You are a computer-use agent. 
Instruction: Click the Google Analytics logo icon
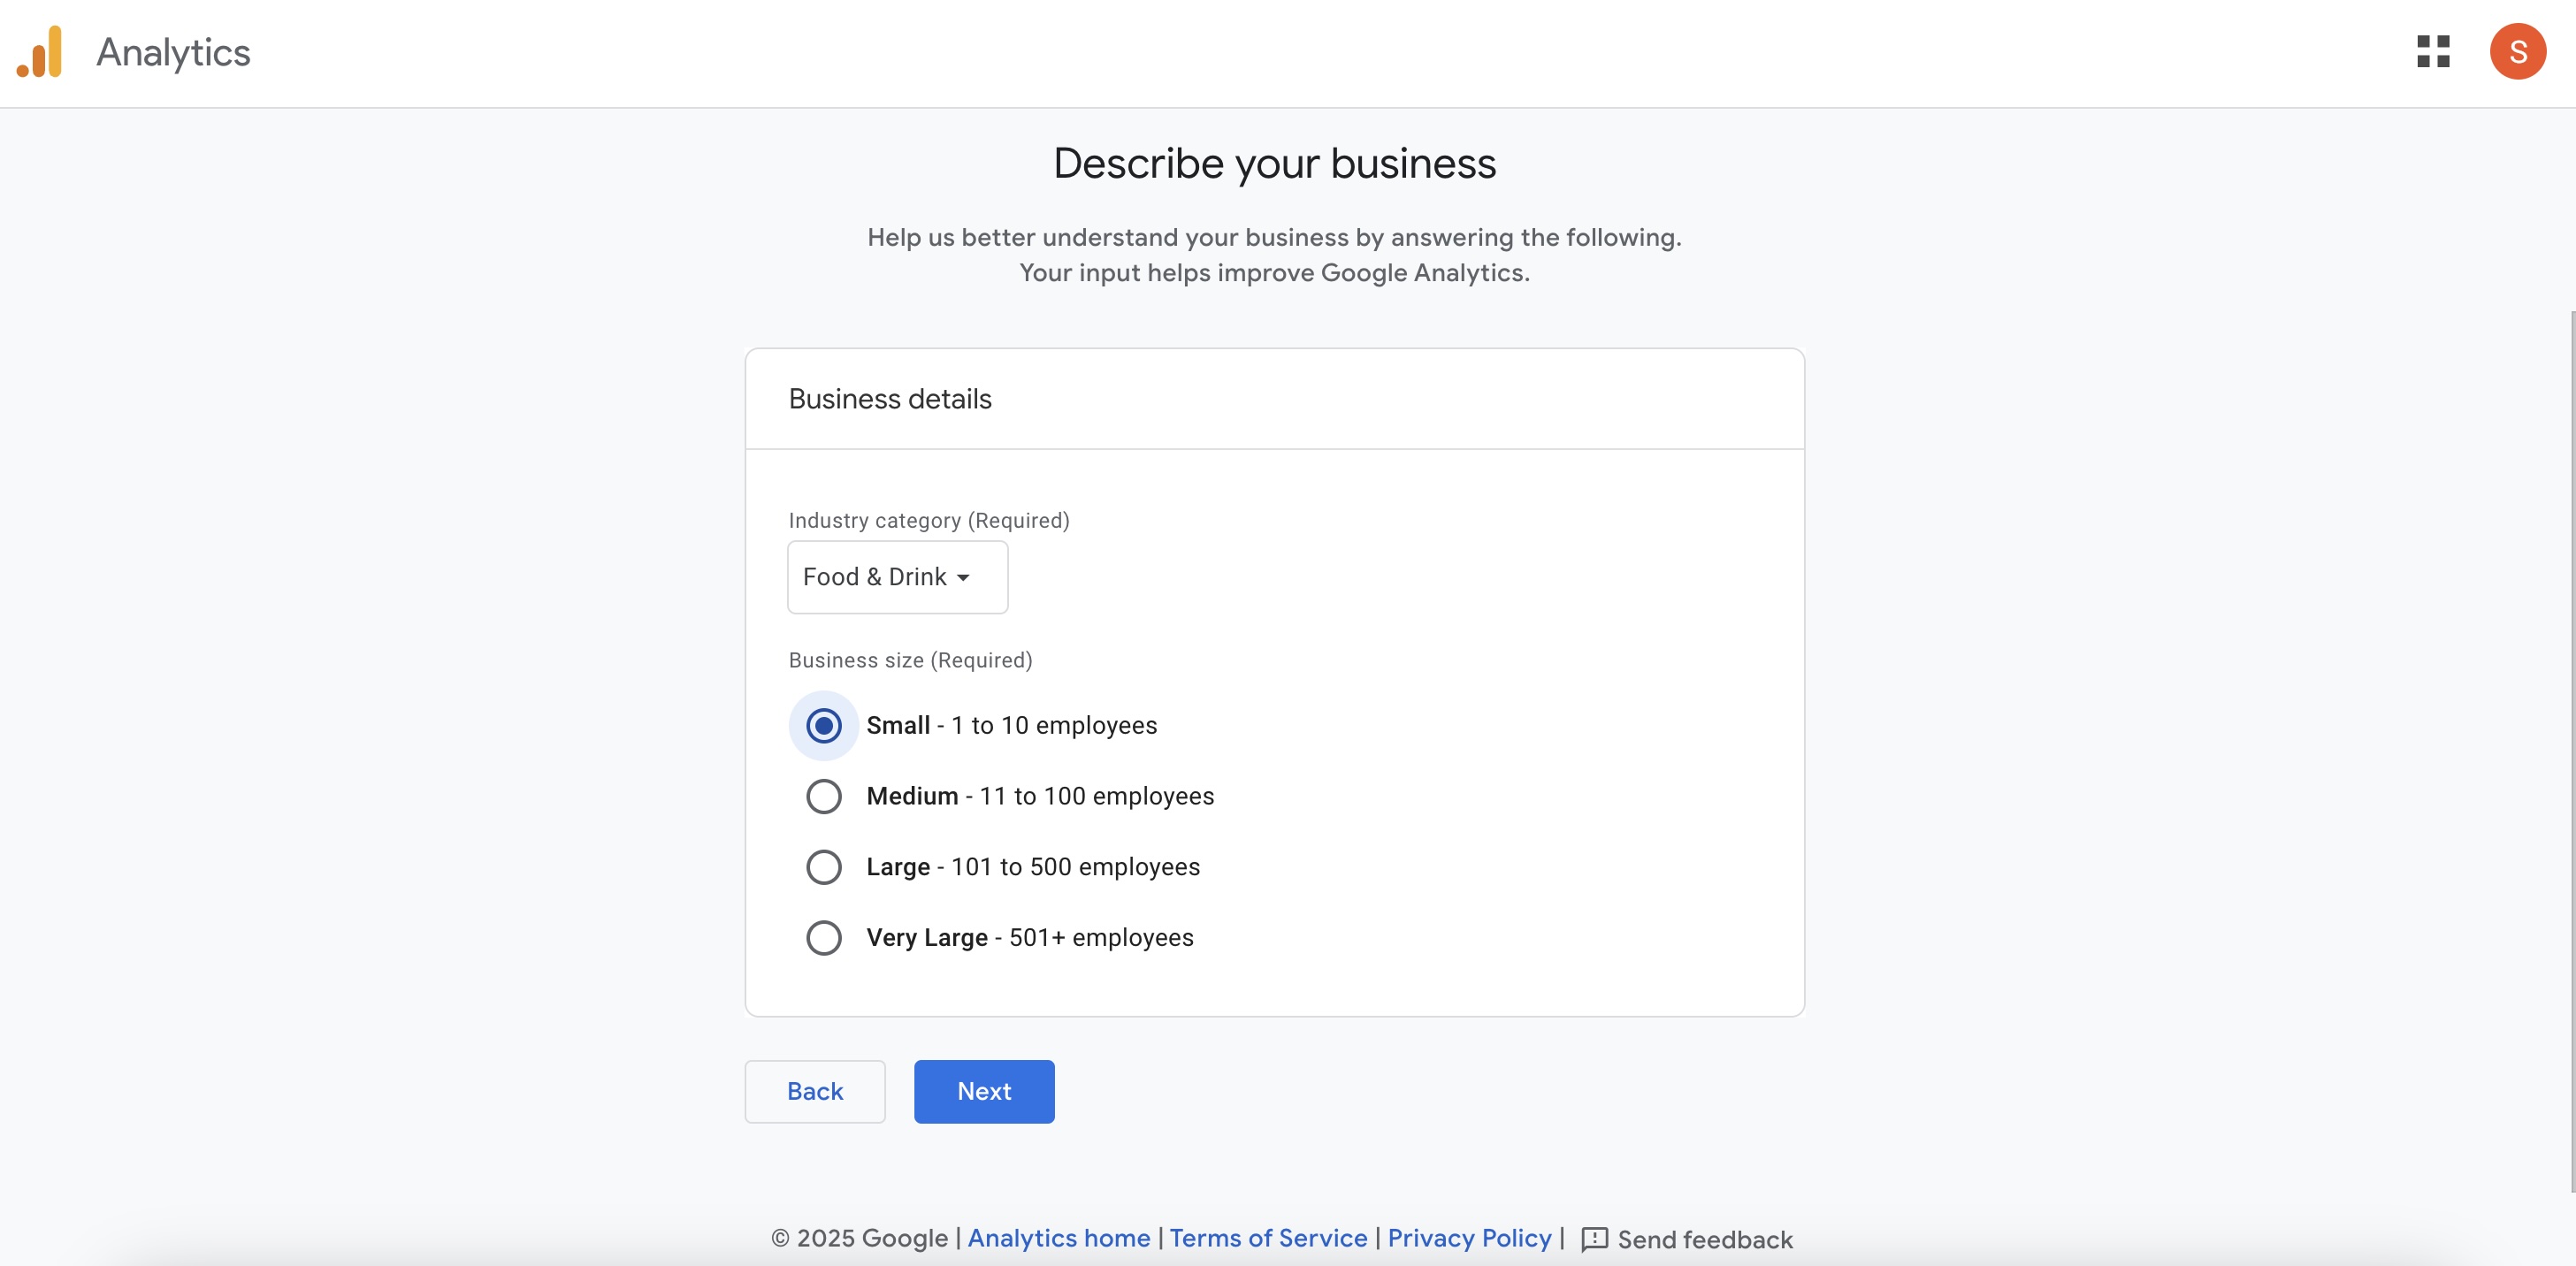click(x=40, y=52)
